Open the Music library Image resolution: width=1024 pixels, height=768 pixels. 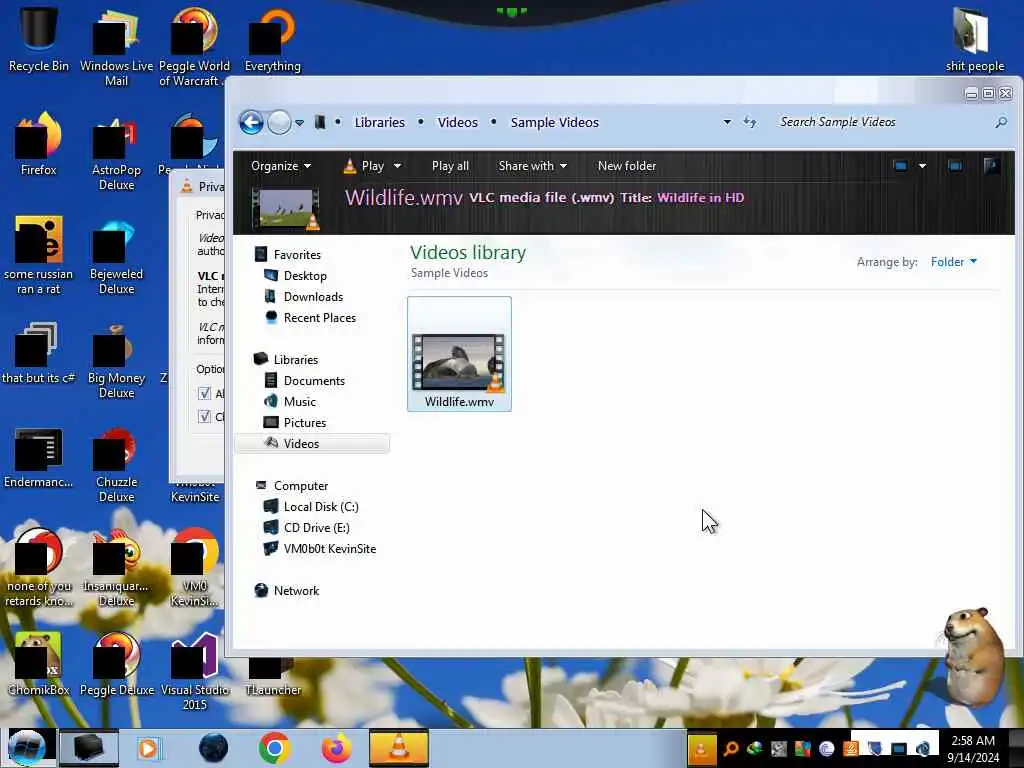click(x=290, y=402)
